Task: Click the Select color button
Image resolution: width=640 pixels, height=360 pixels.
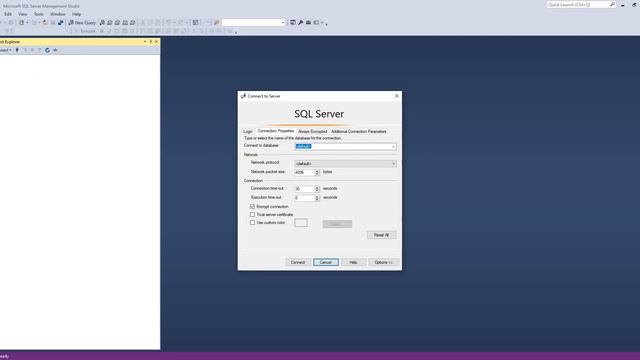Action: pyautogui.click(x=337, y=224)
